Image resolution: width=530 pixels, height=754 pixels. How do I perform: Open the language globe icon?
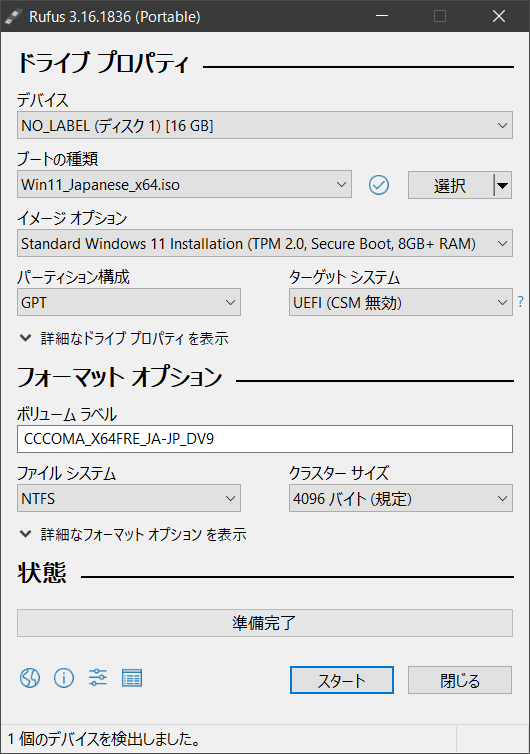coord(30,678)
